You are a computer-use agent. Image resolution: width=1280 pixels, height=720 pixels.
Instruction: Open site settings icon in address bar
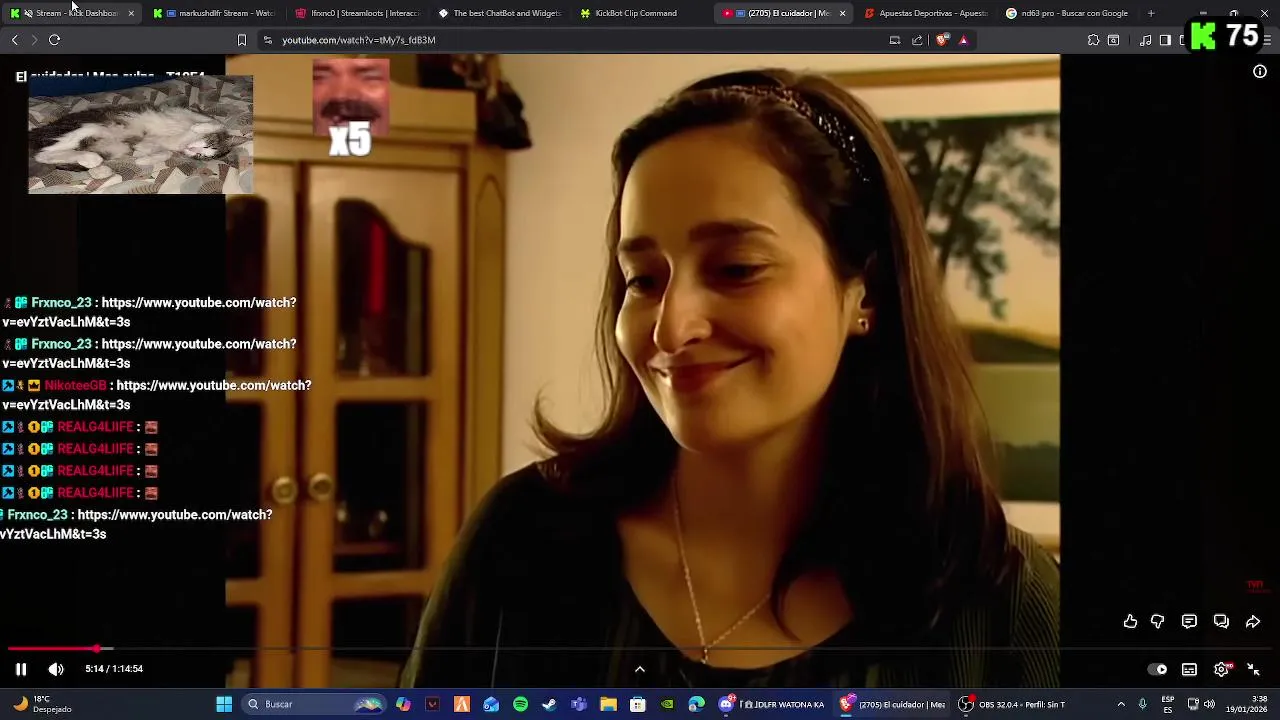(267, 40)
